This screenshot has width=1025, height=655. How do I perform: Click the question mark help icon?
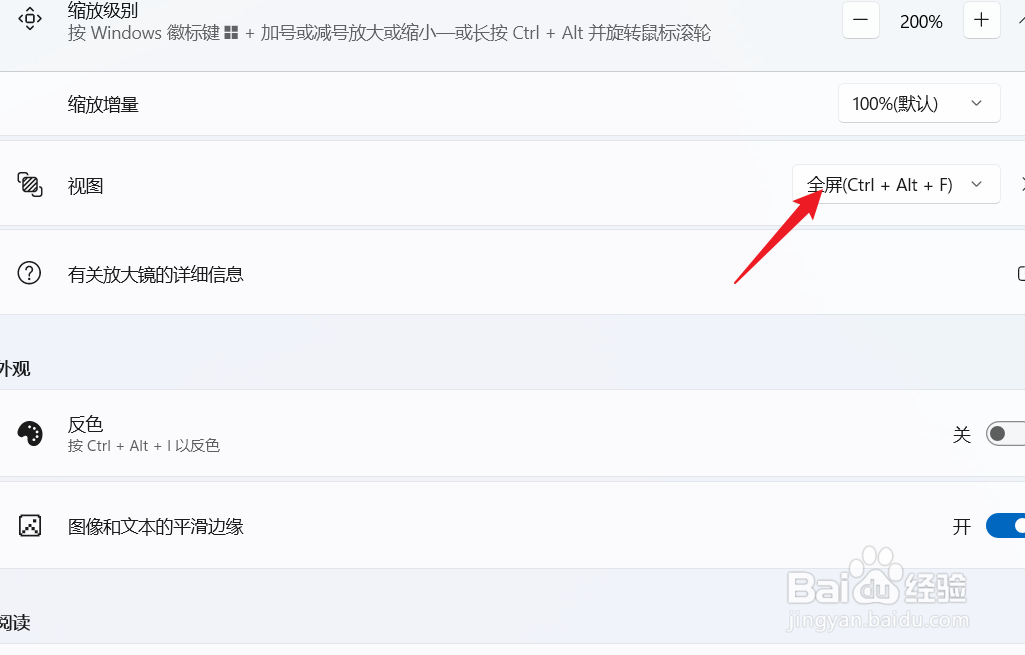tap(29, 273)
